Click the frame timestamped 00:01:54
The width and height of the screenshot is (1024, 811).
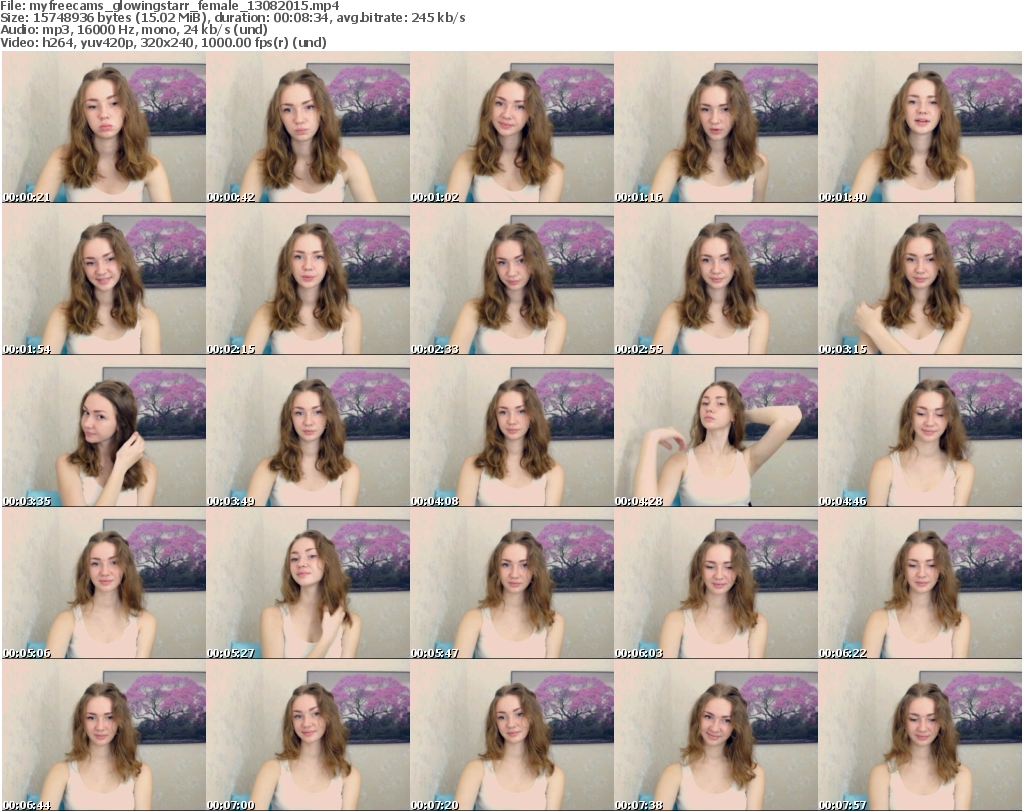104,279
